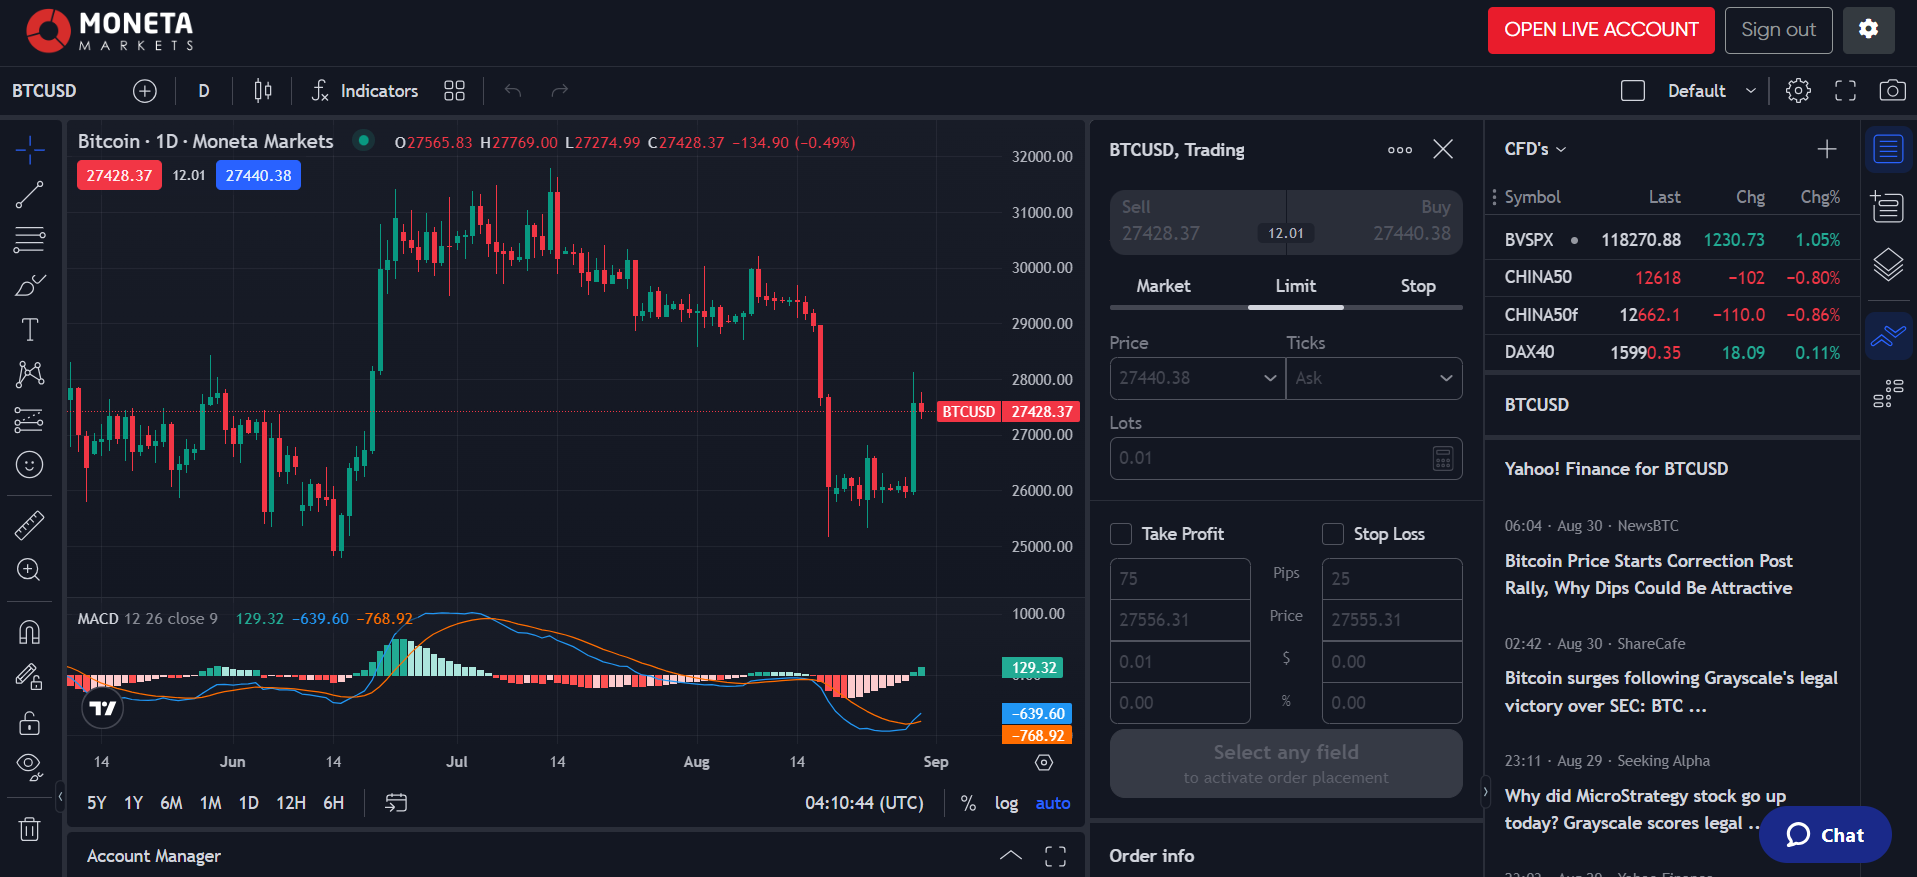1917x877 pixels.
Task: Take a chart snapshot with camera icon
Action: (x=1892, y=91)
